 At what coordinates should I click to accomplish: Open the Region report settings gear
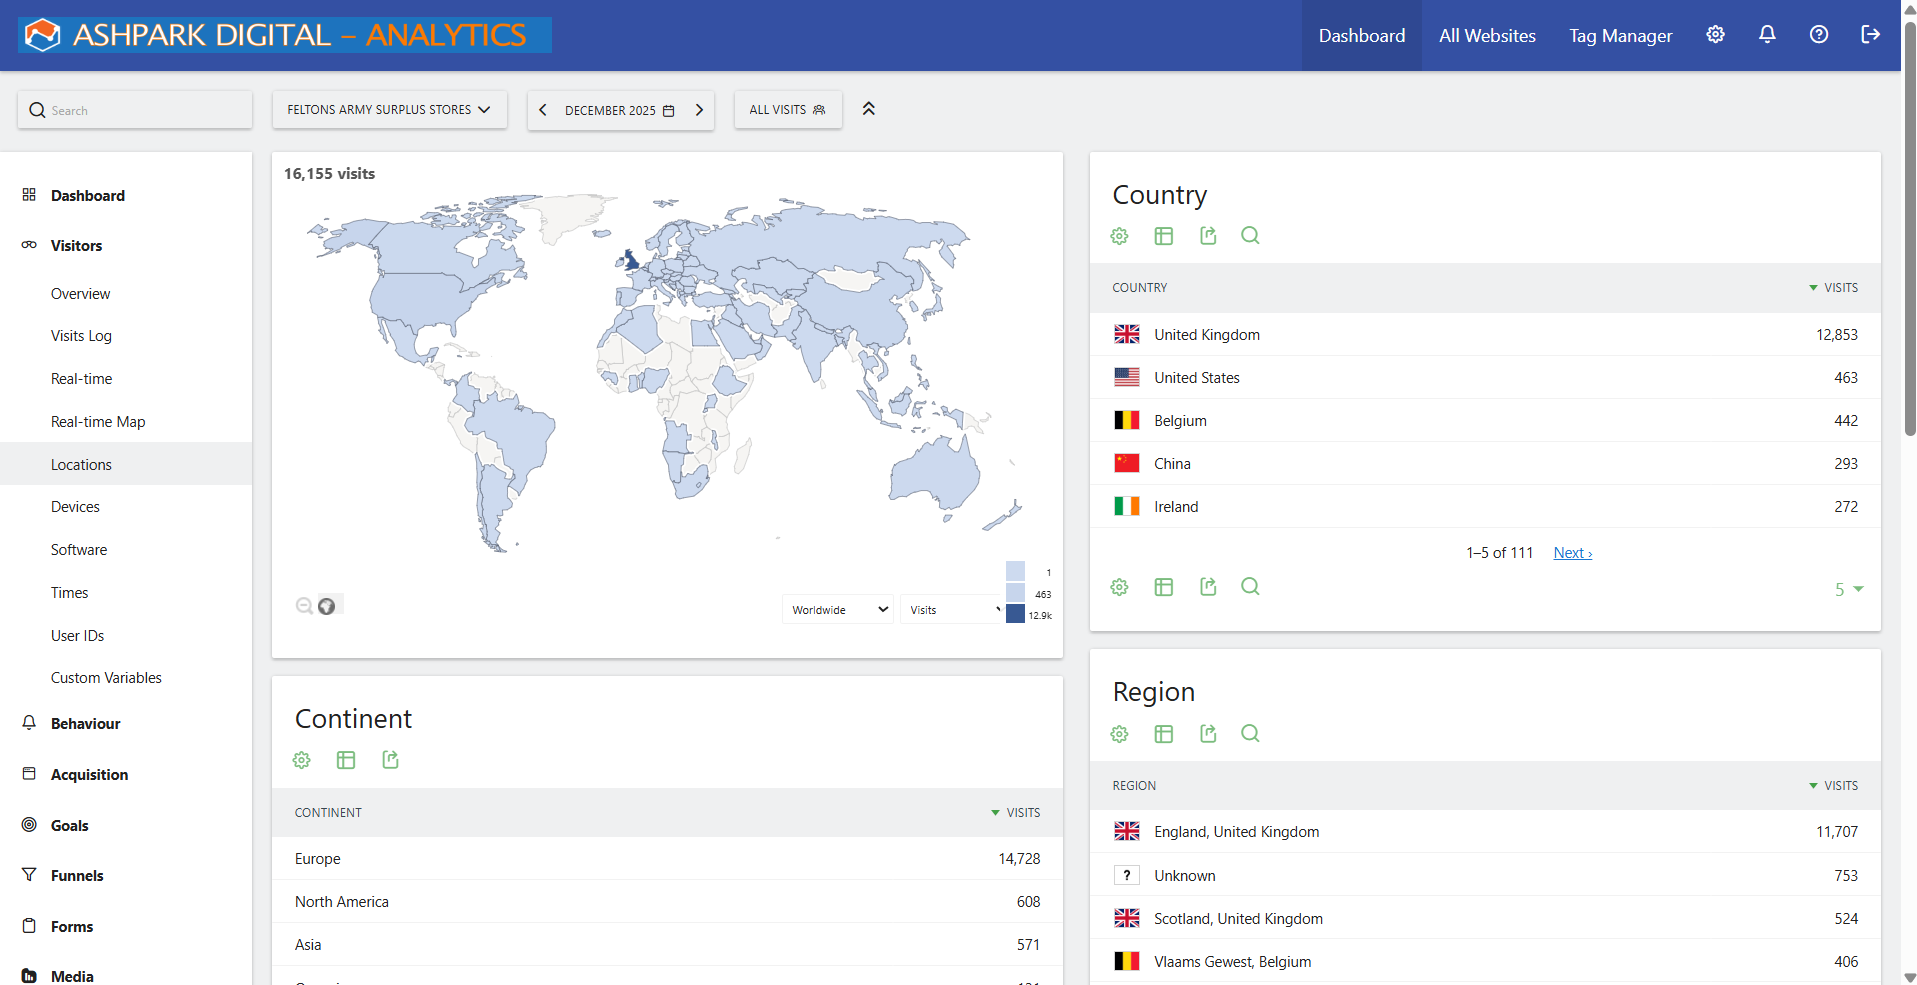point(1118,733)
